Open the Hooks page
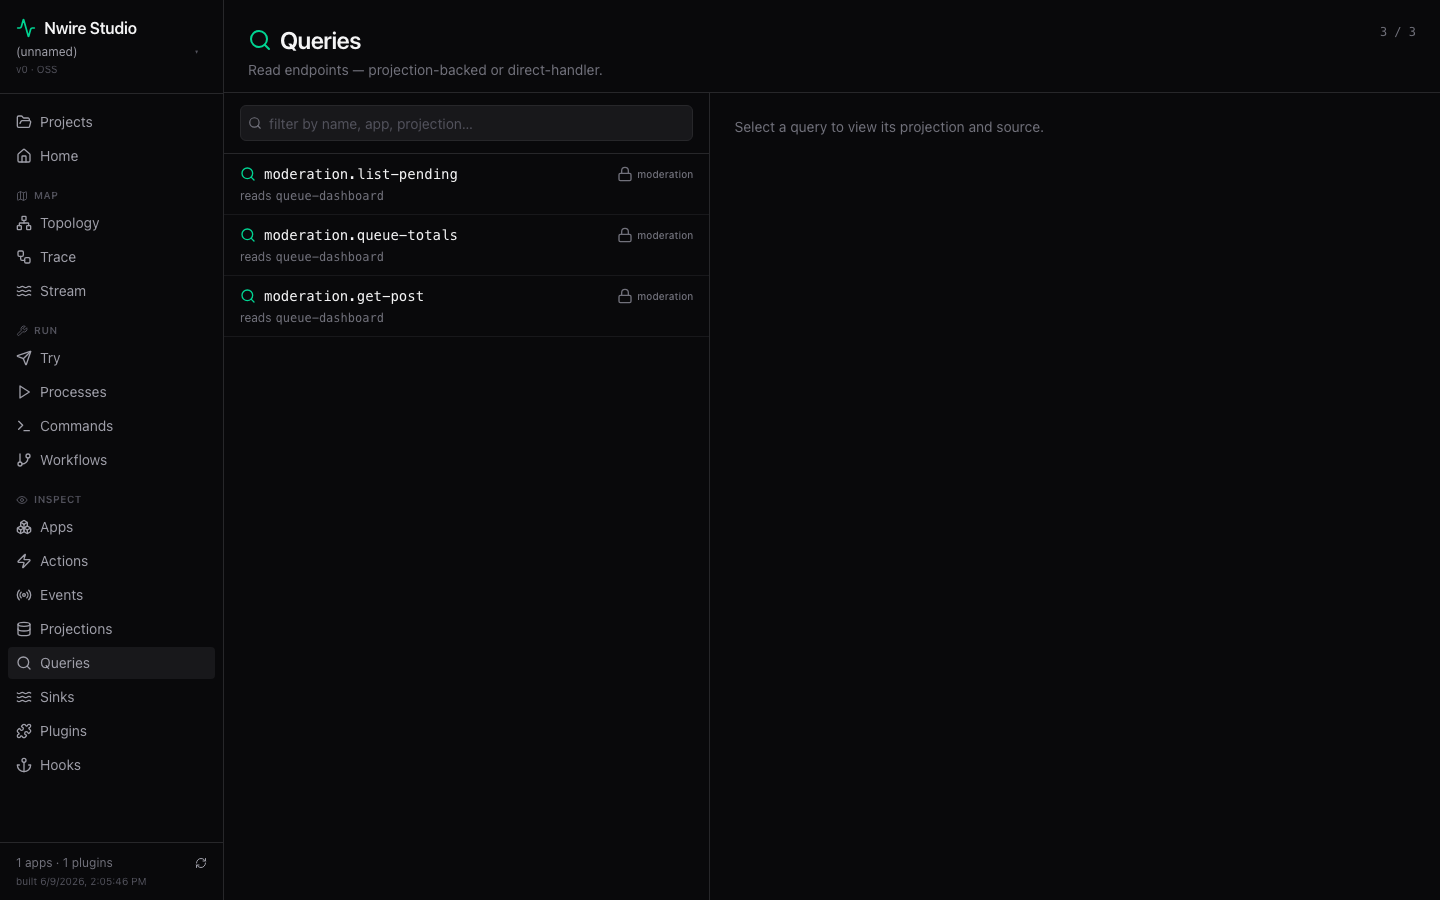Screen dimensions: 1440x900 pyautogui.click(x=111, y=765)
